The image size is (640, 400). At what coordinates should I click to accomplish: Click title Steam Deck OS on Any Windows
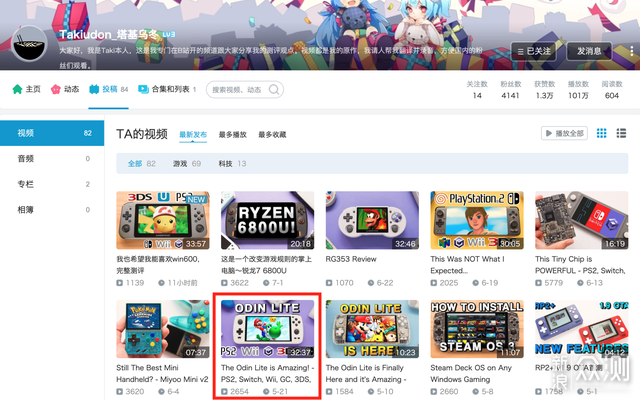pos(471,373)
